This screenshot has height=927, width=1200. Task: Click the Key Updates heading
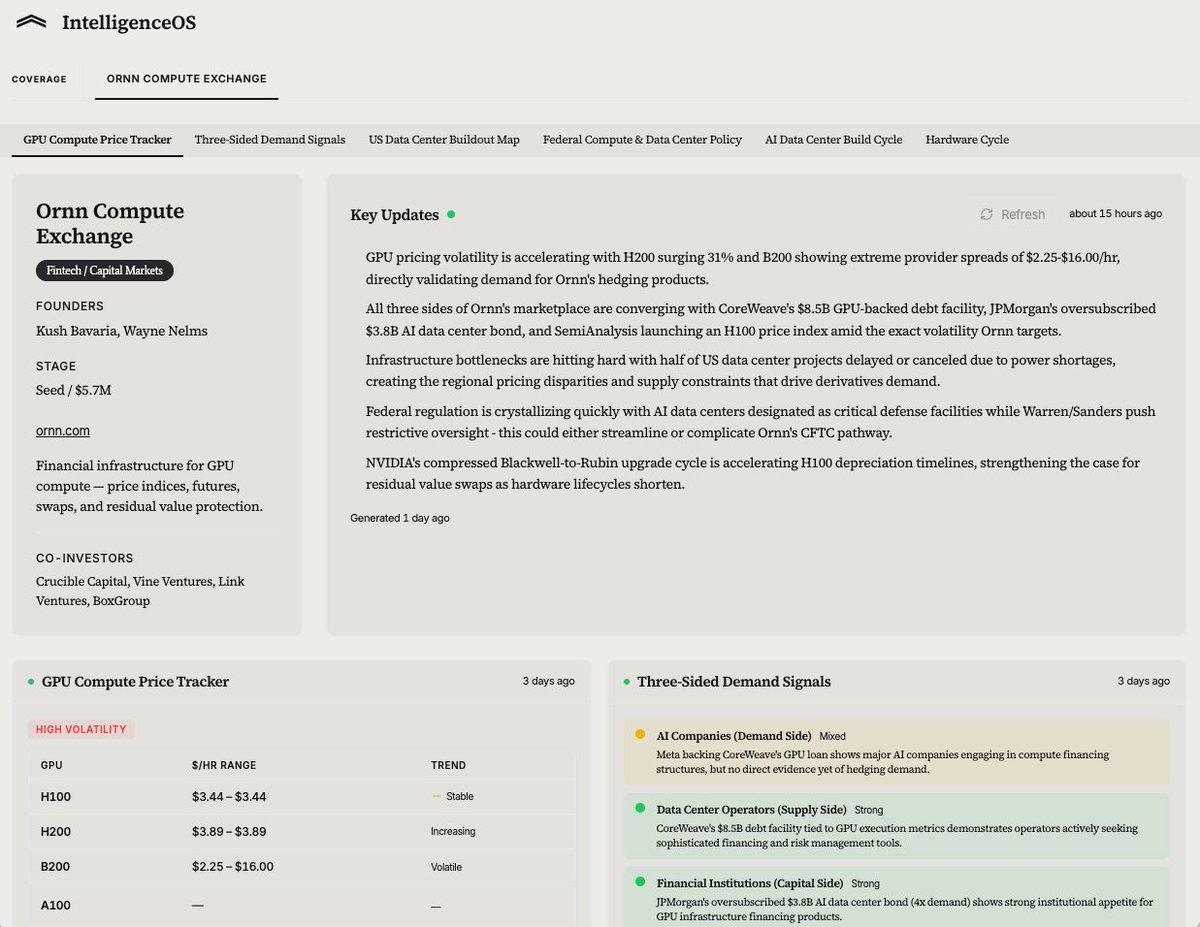[394, 215]
